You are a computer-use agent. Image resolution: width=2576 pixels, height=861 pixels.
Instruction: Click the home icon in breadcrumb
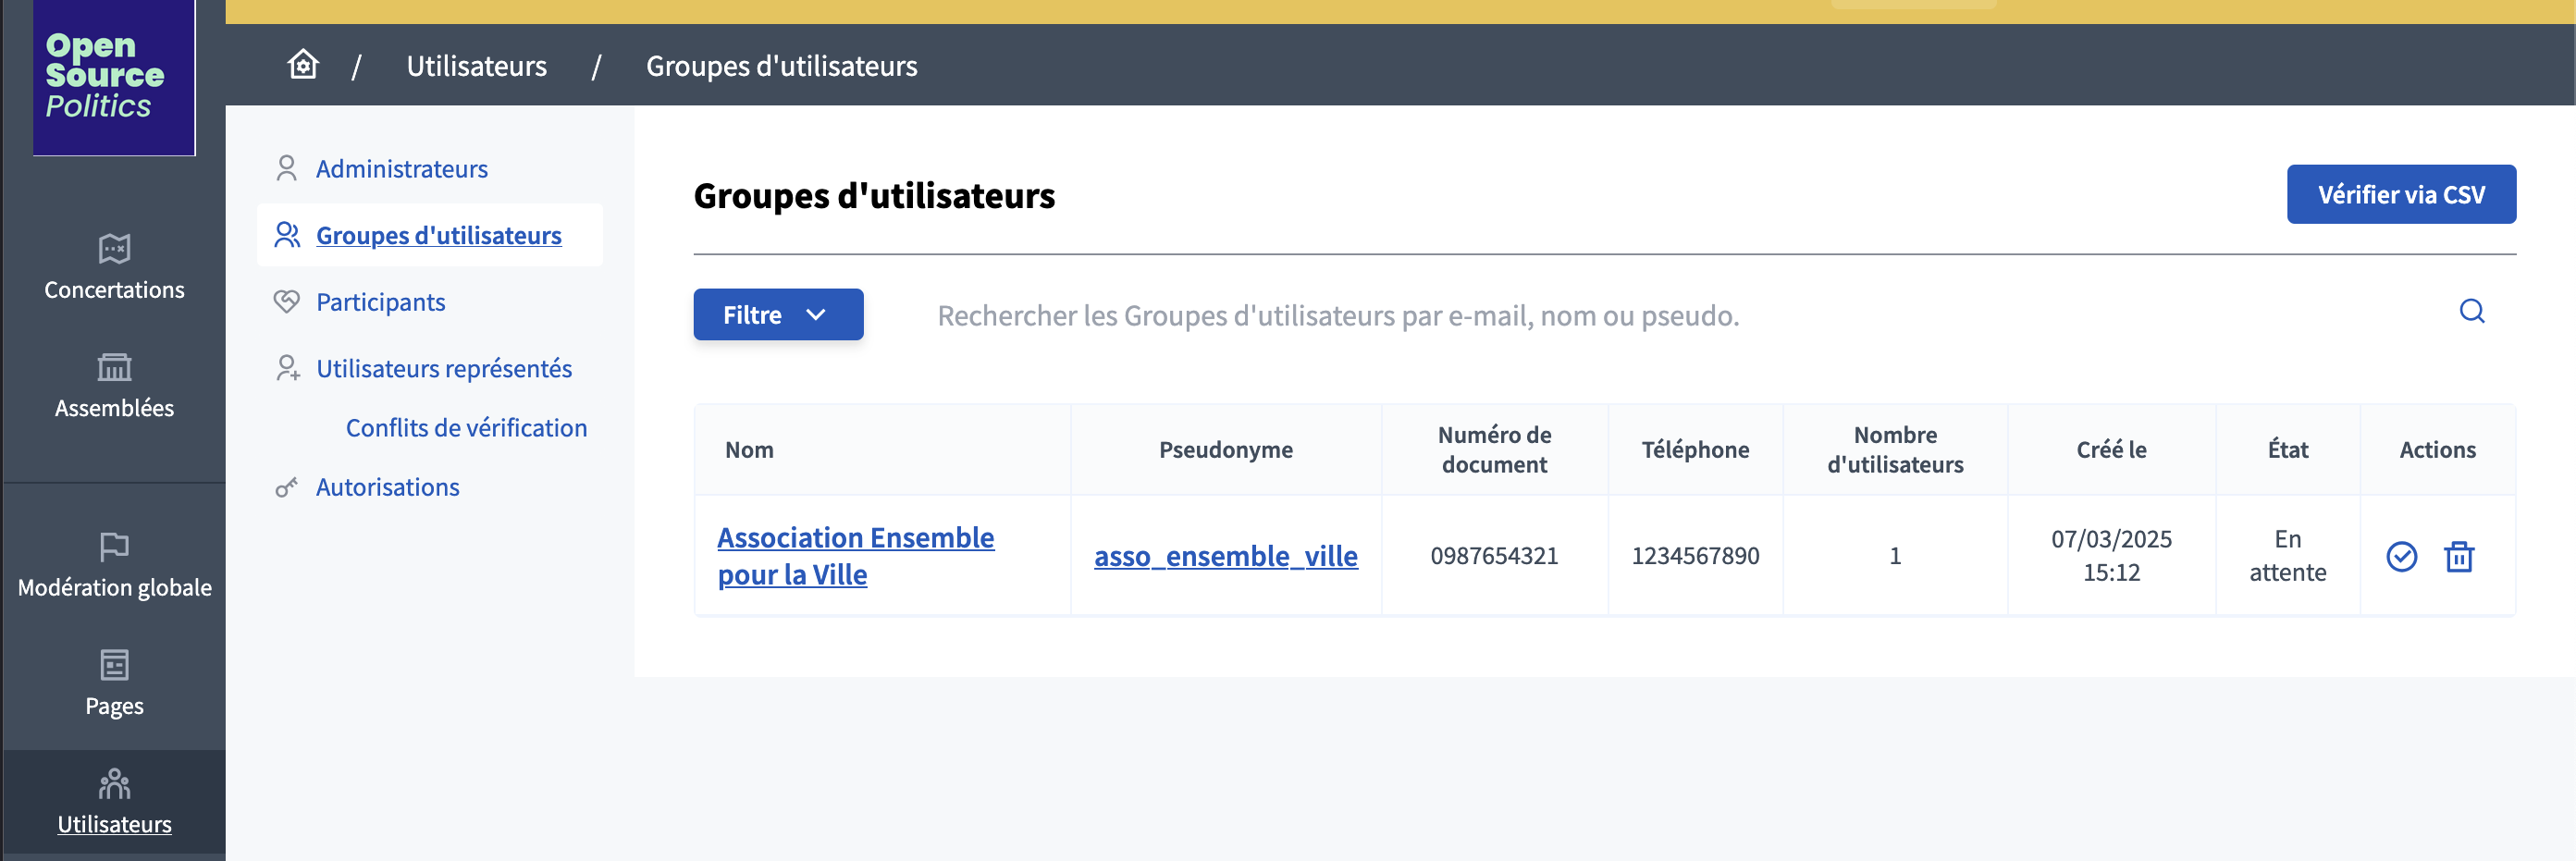click(x=303, y=65)
